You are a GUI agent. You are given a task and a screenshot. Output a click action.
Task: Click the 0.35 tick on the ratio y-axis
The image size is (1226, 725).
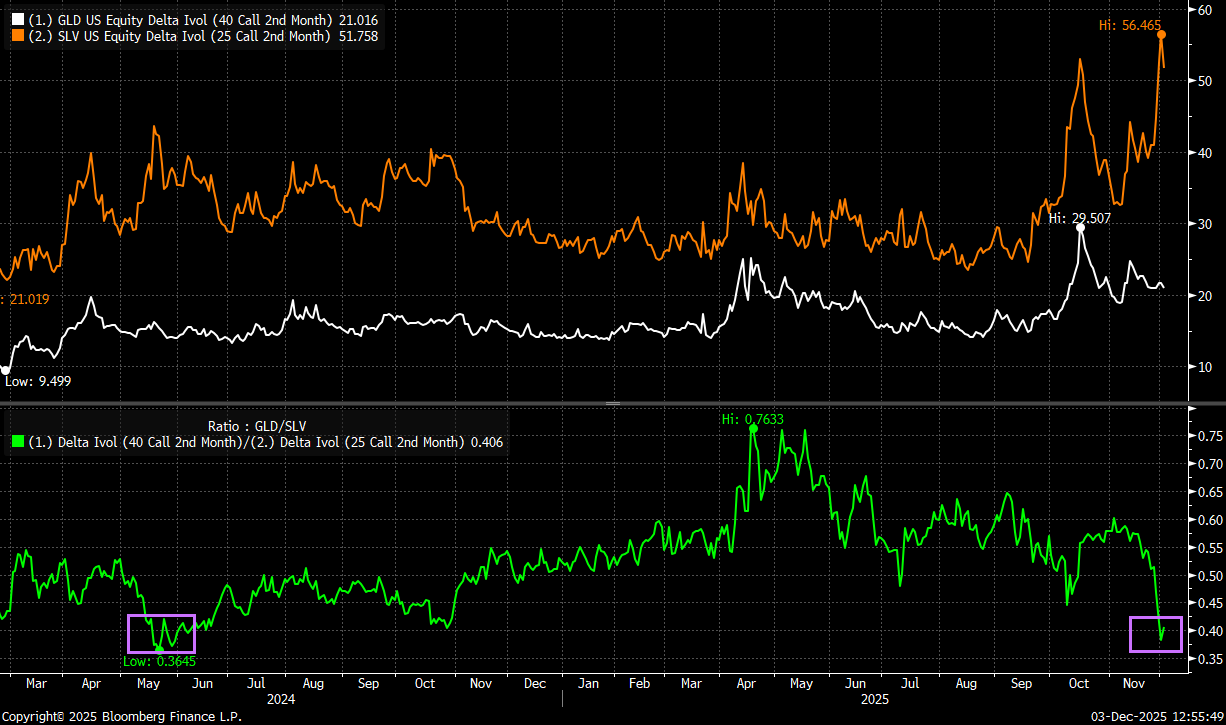pos(1209,659)
